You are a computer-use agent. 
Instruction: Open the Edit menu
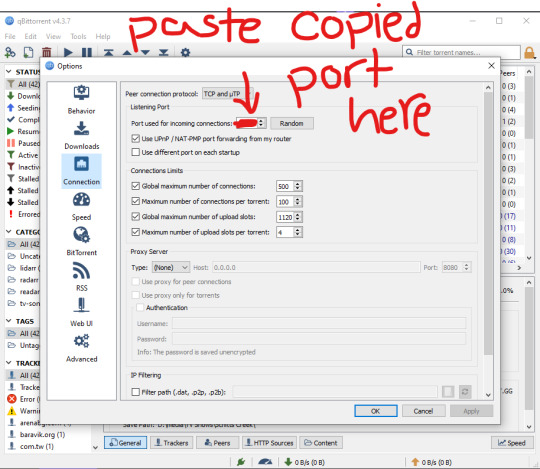click(30, 36)
